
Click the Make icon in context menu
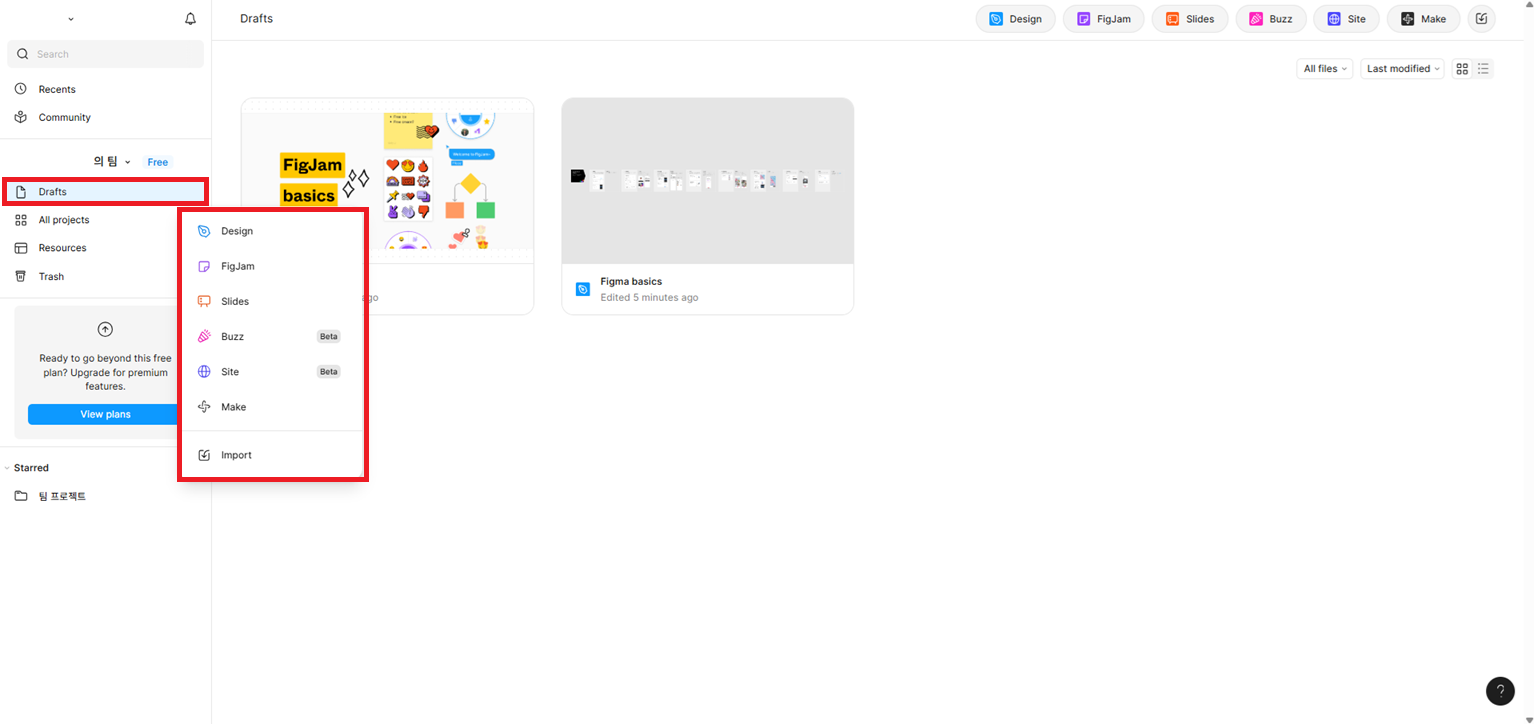point(204,407)
